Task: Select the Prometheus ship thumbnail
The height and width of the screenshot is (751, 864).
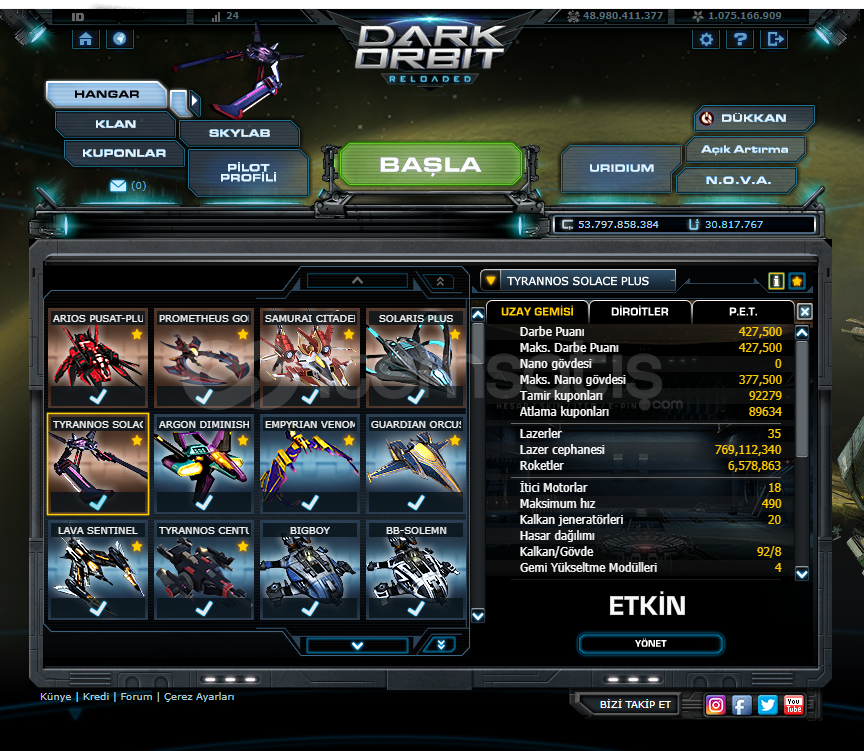Action: tap(204, 358)
